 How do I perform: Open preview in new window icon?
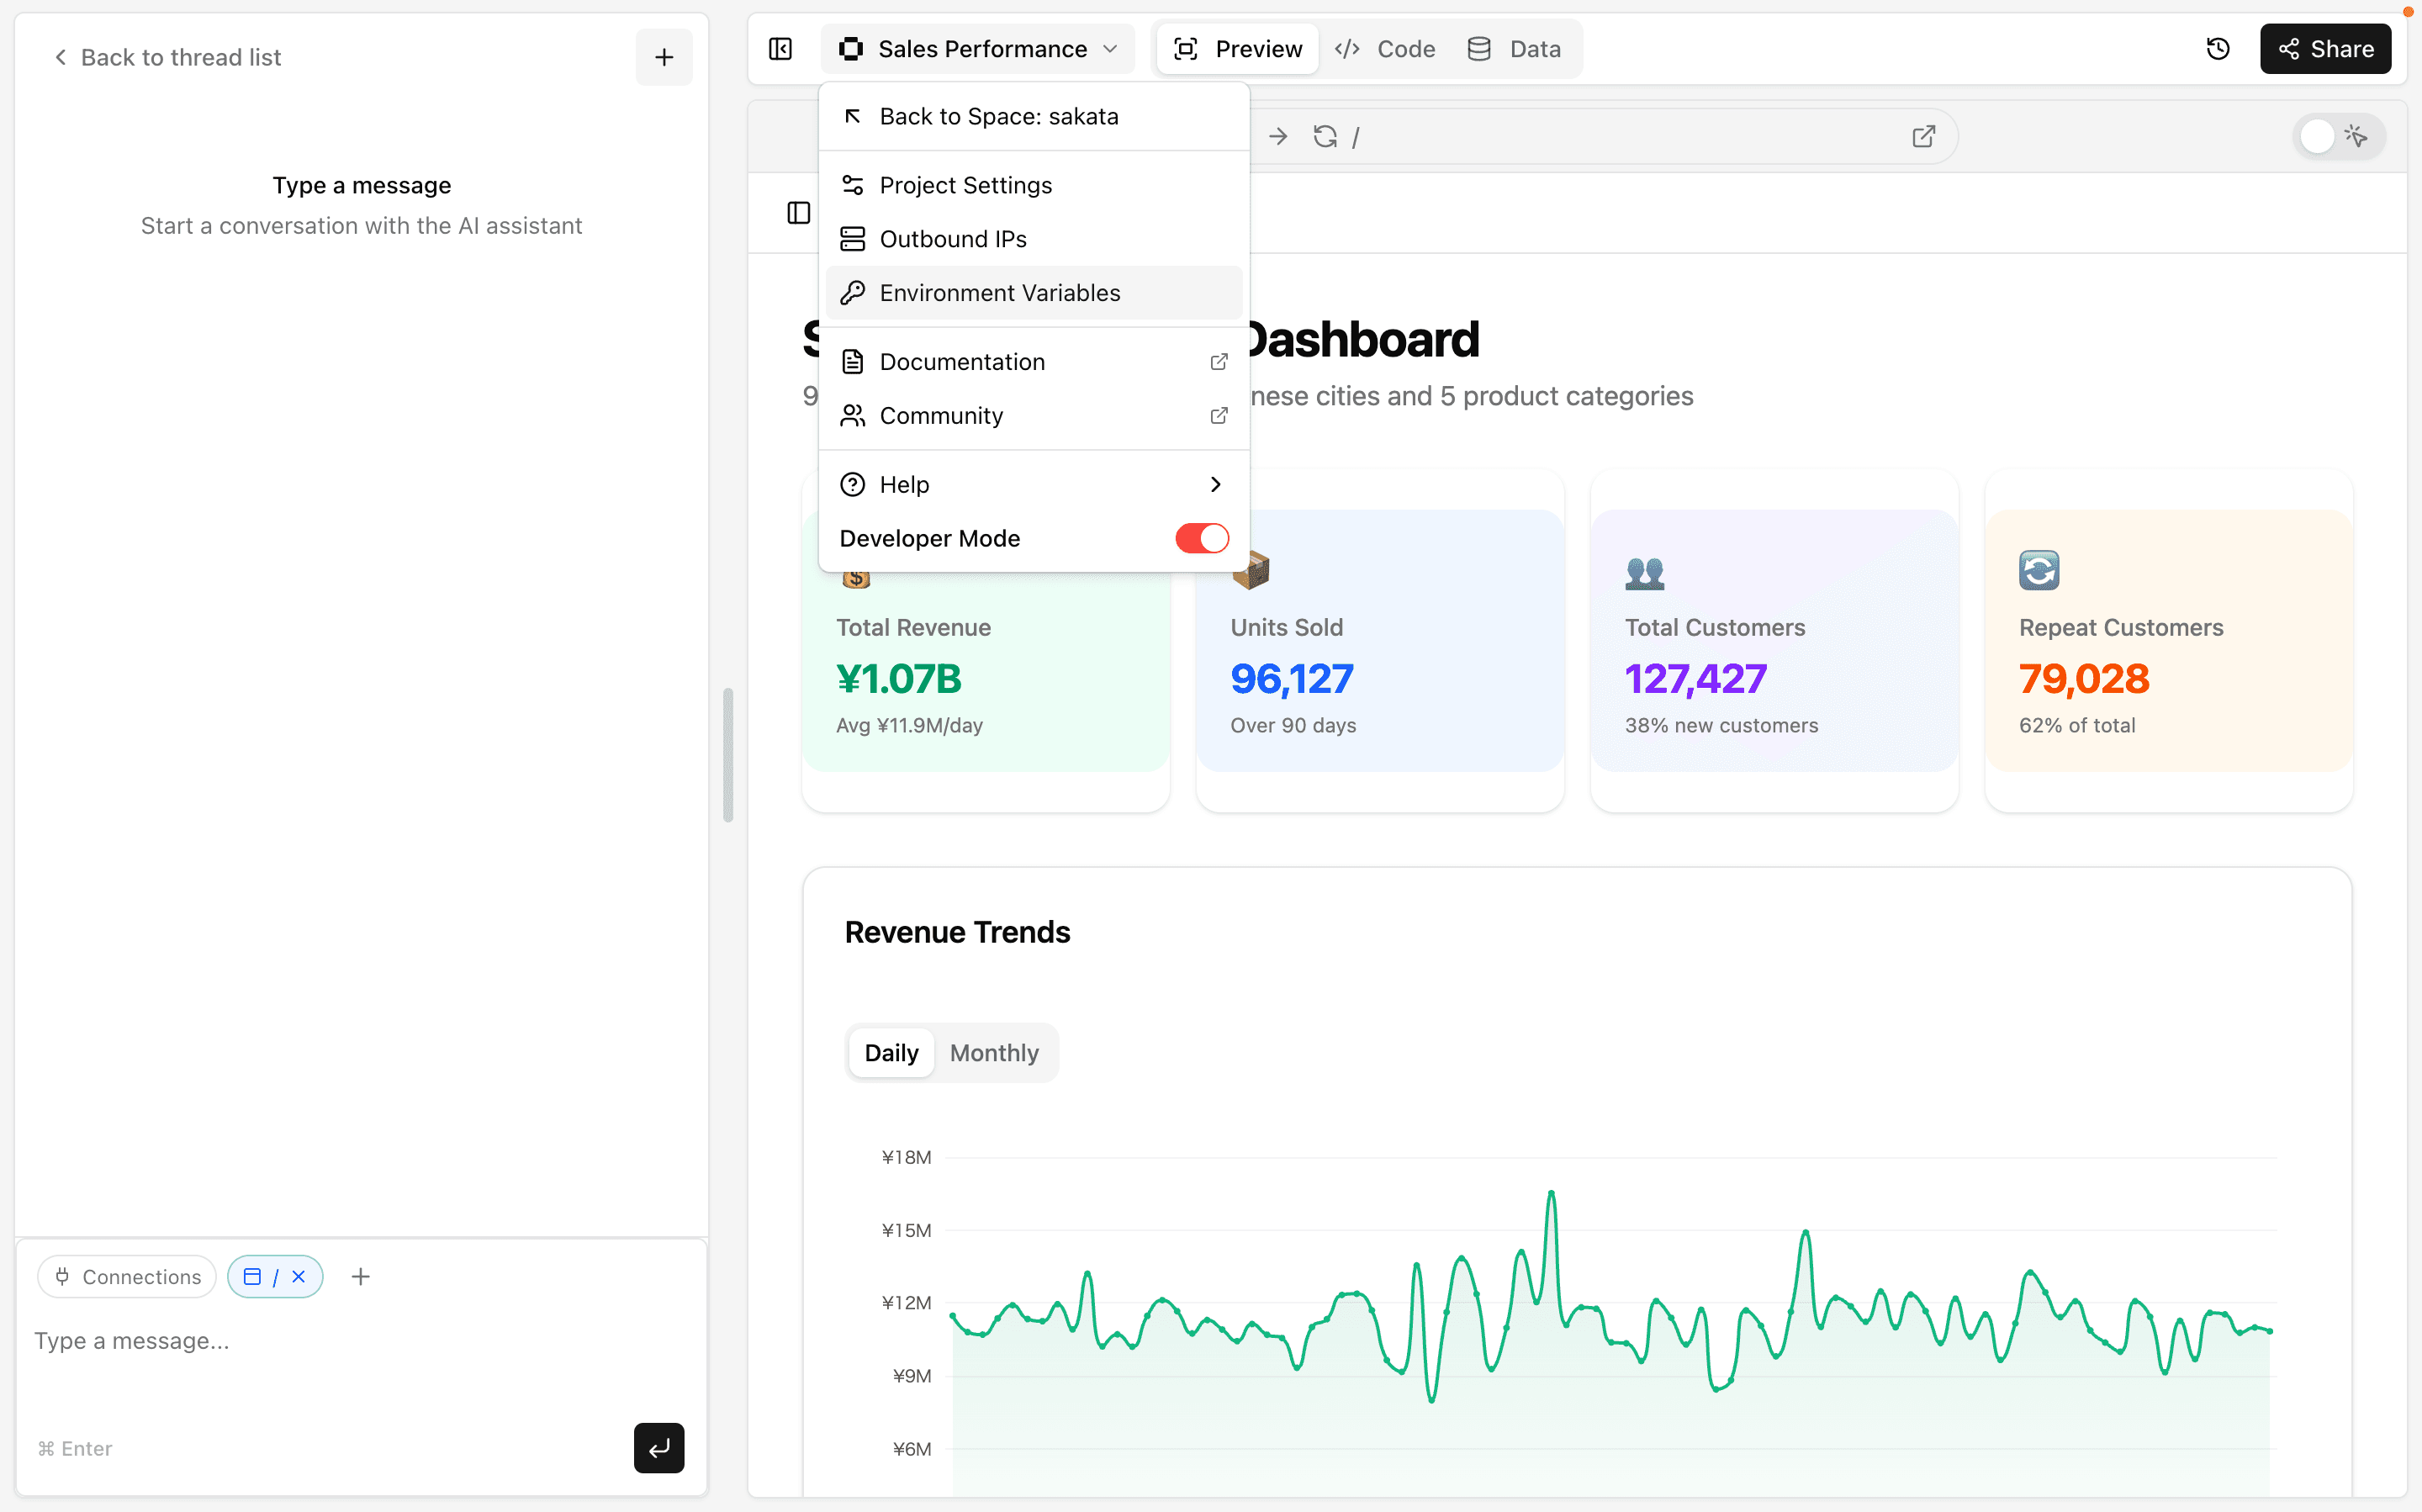(x=1923, y=136)
